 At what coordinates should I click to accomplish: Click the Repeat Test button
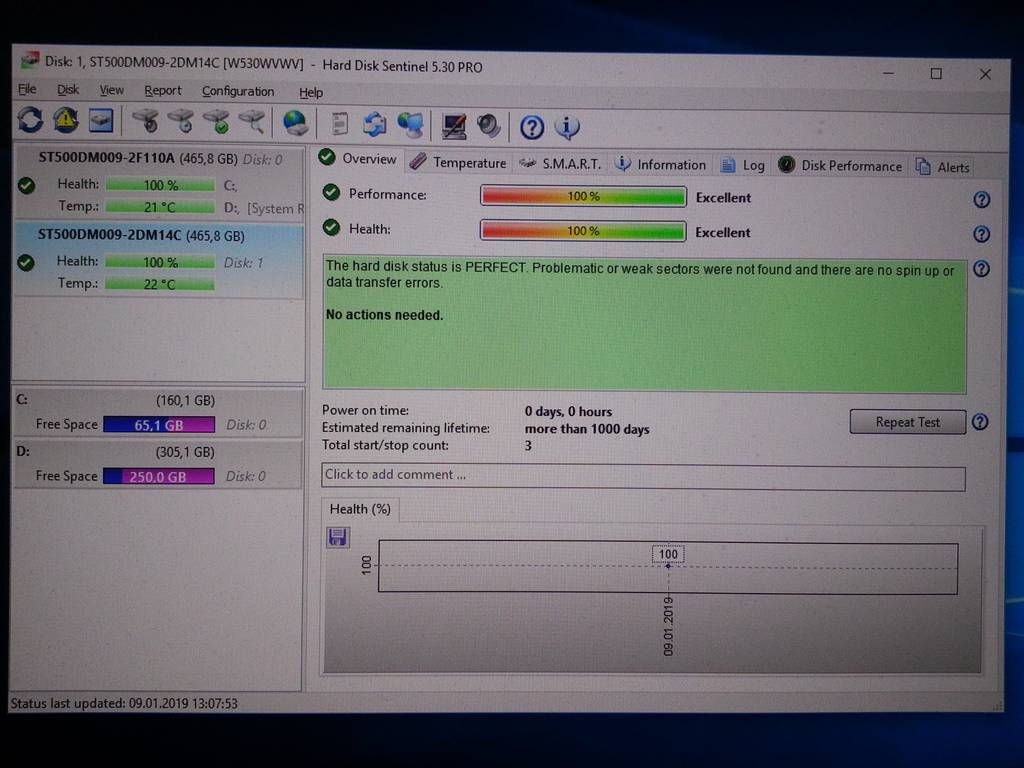908,422
